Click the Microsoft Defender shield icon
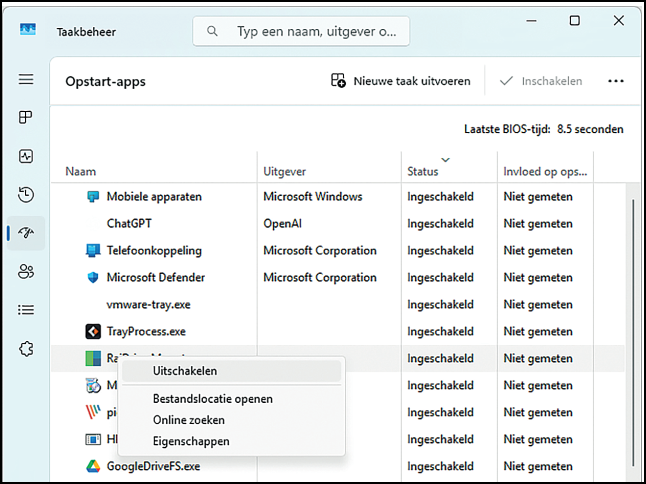This screenshot has height=484, width=646. coord(92,278)
